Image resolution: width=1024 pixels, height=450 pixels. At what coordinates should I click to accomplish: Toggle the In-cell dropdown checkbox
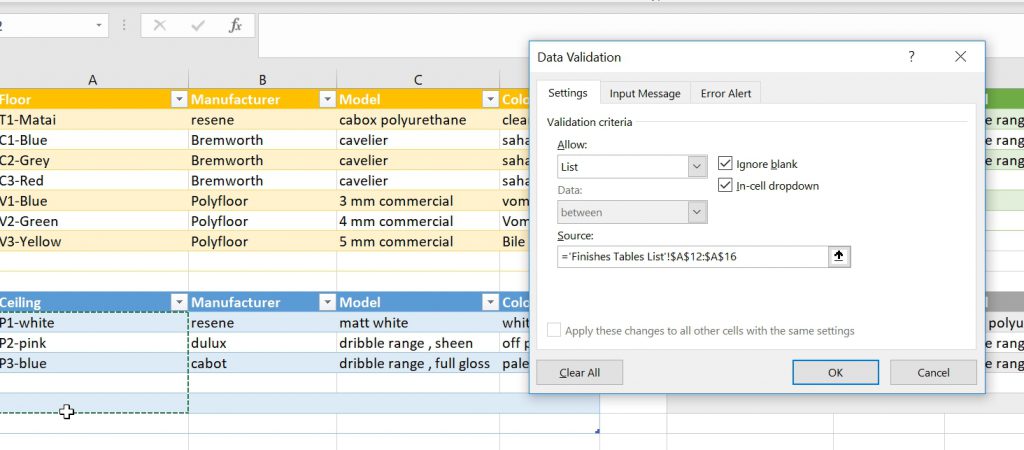726,185
